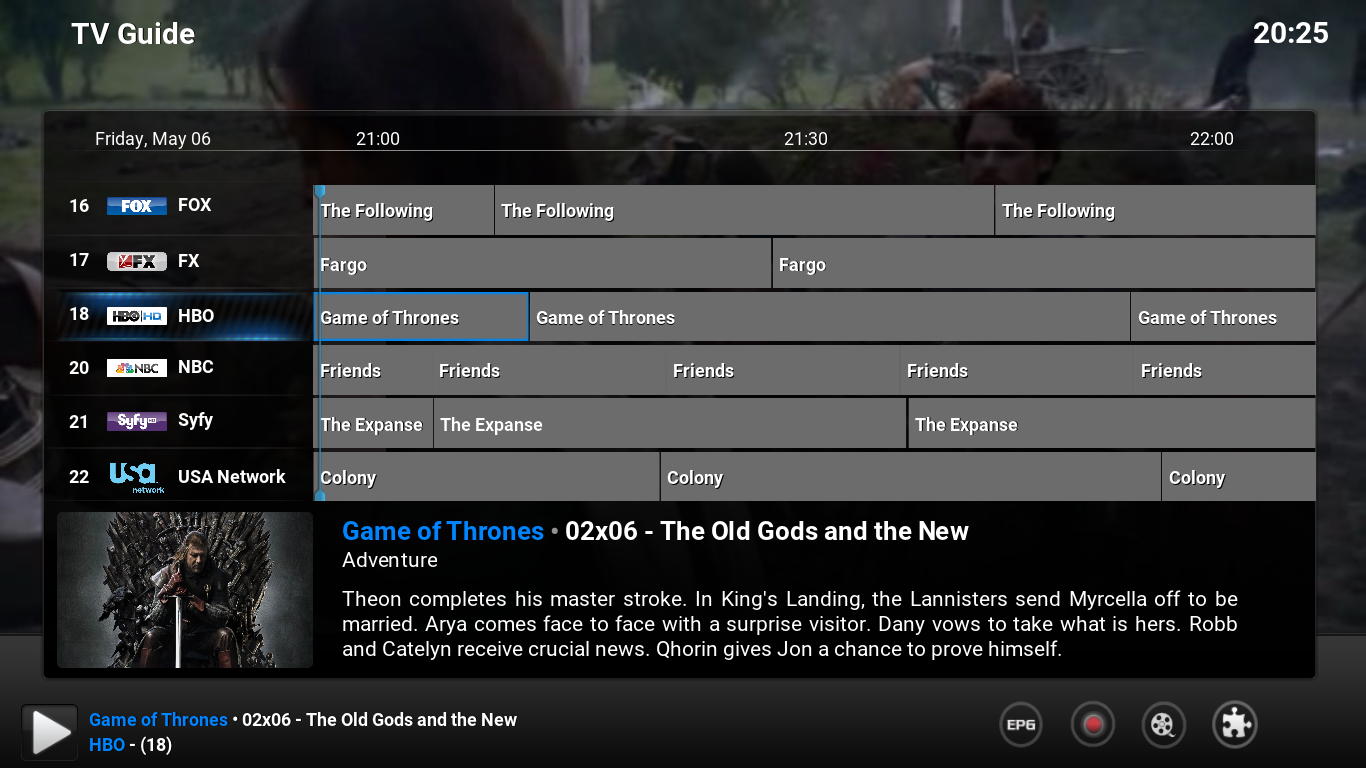The height and width of the screenshot is (768, 1366).
Task: Click the Friday, May 06 date label
Action: [153, 139]
